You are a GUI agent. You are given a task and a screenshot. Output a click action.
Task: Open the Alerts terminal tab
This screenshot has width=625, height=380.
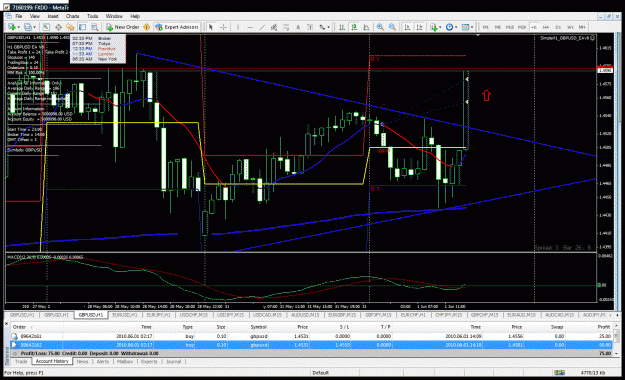(102, 362)
